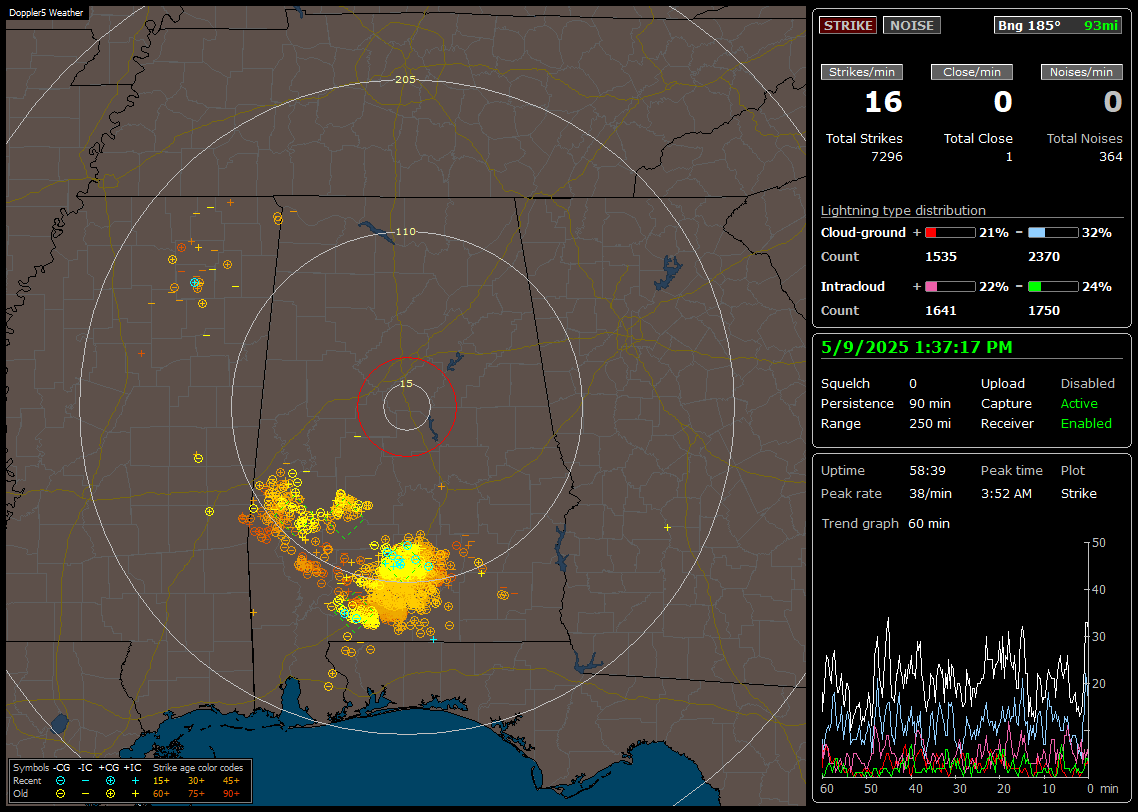Screen dimensions: 1138x812
Task: Click the positive cloud-ground count 1535
Action: 941,257
